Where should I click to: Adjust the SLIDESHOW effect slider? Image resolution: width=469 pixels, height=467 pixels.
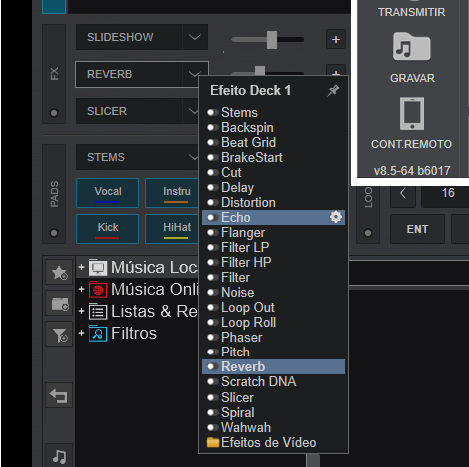(x=272, y=40)
